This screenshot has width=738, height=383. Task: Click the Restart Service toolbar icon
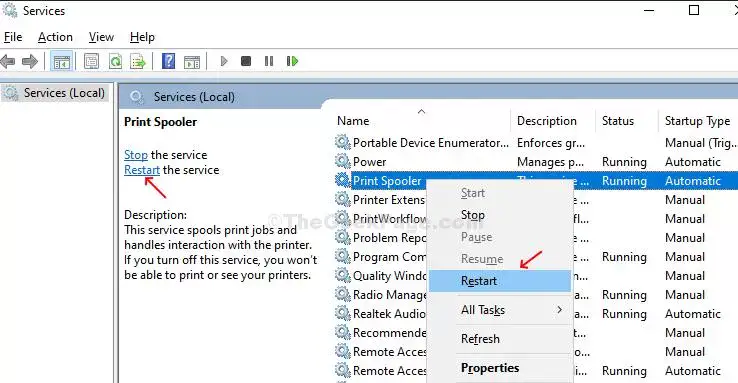[x=292, y=61]
